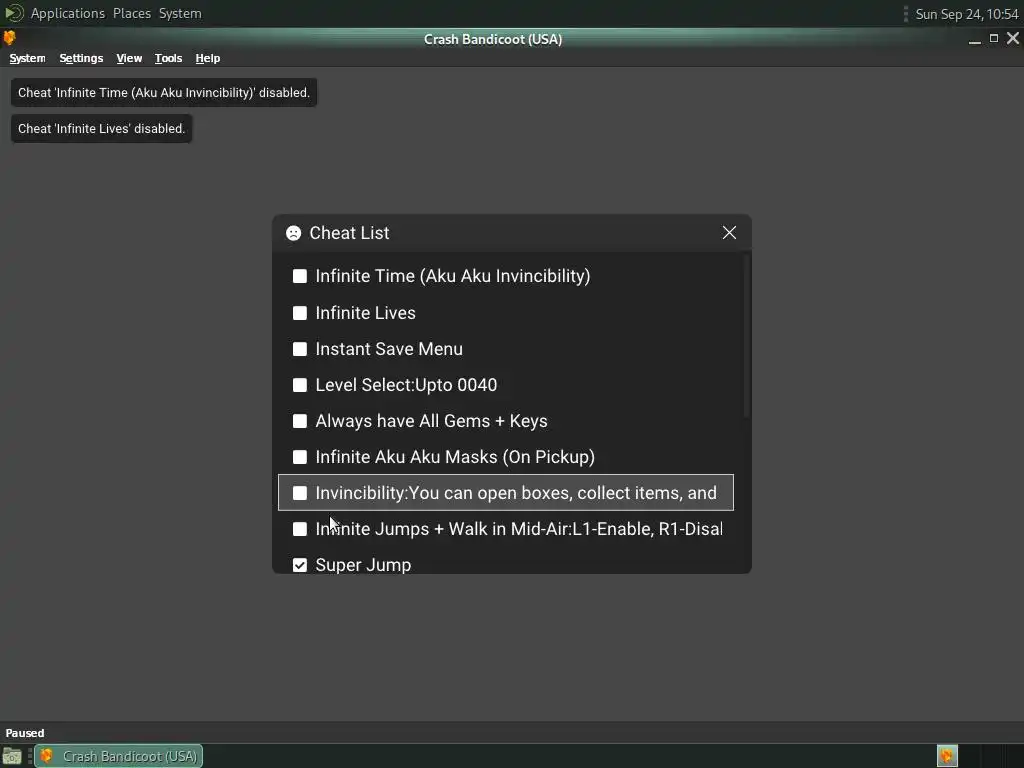Open the Settings menu
Image resolution: width=1024 pixels, height=768 pixels.
click(81, 58)
